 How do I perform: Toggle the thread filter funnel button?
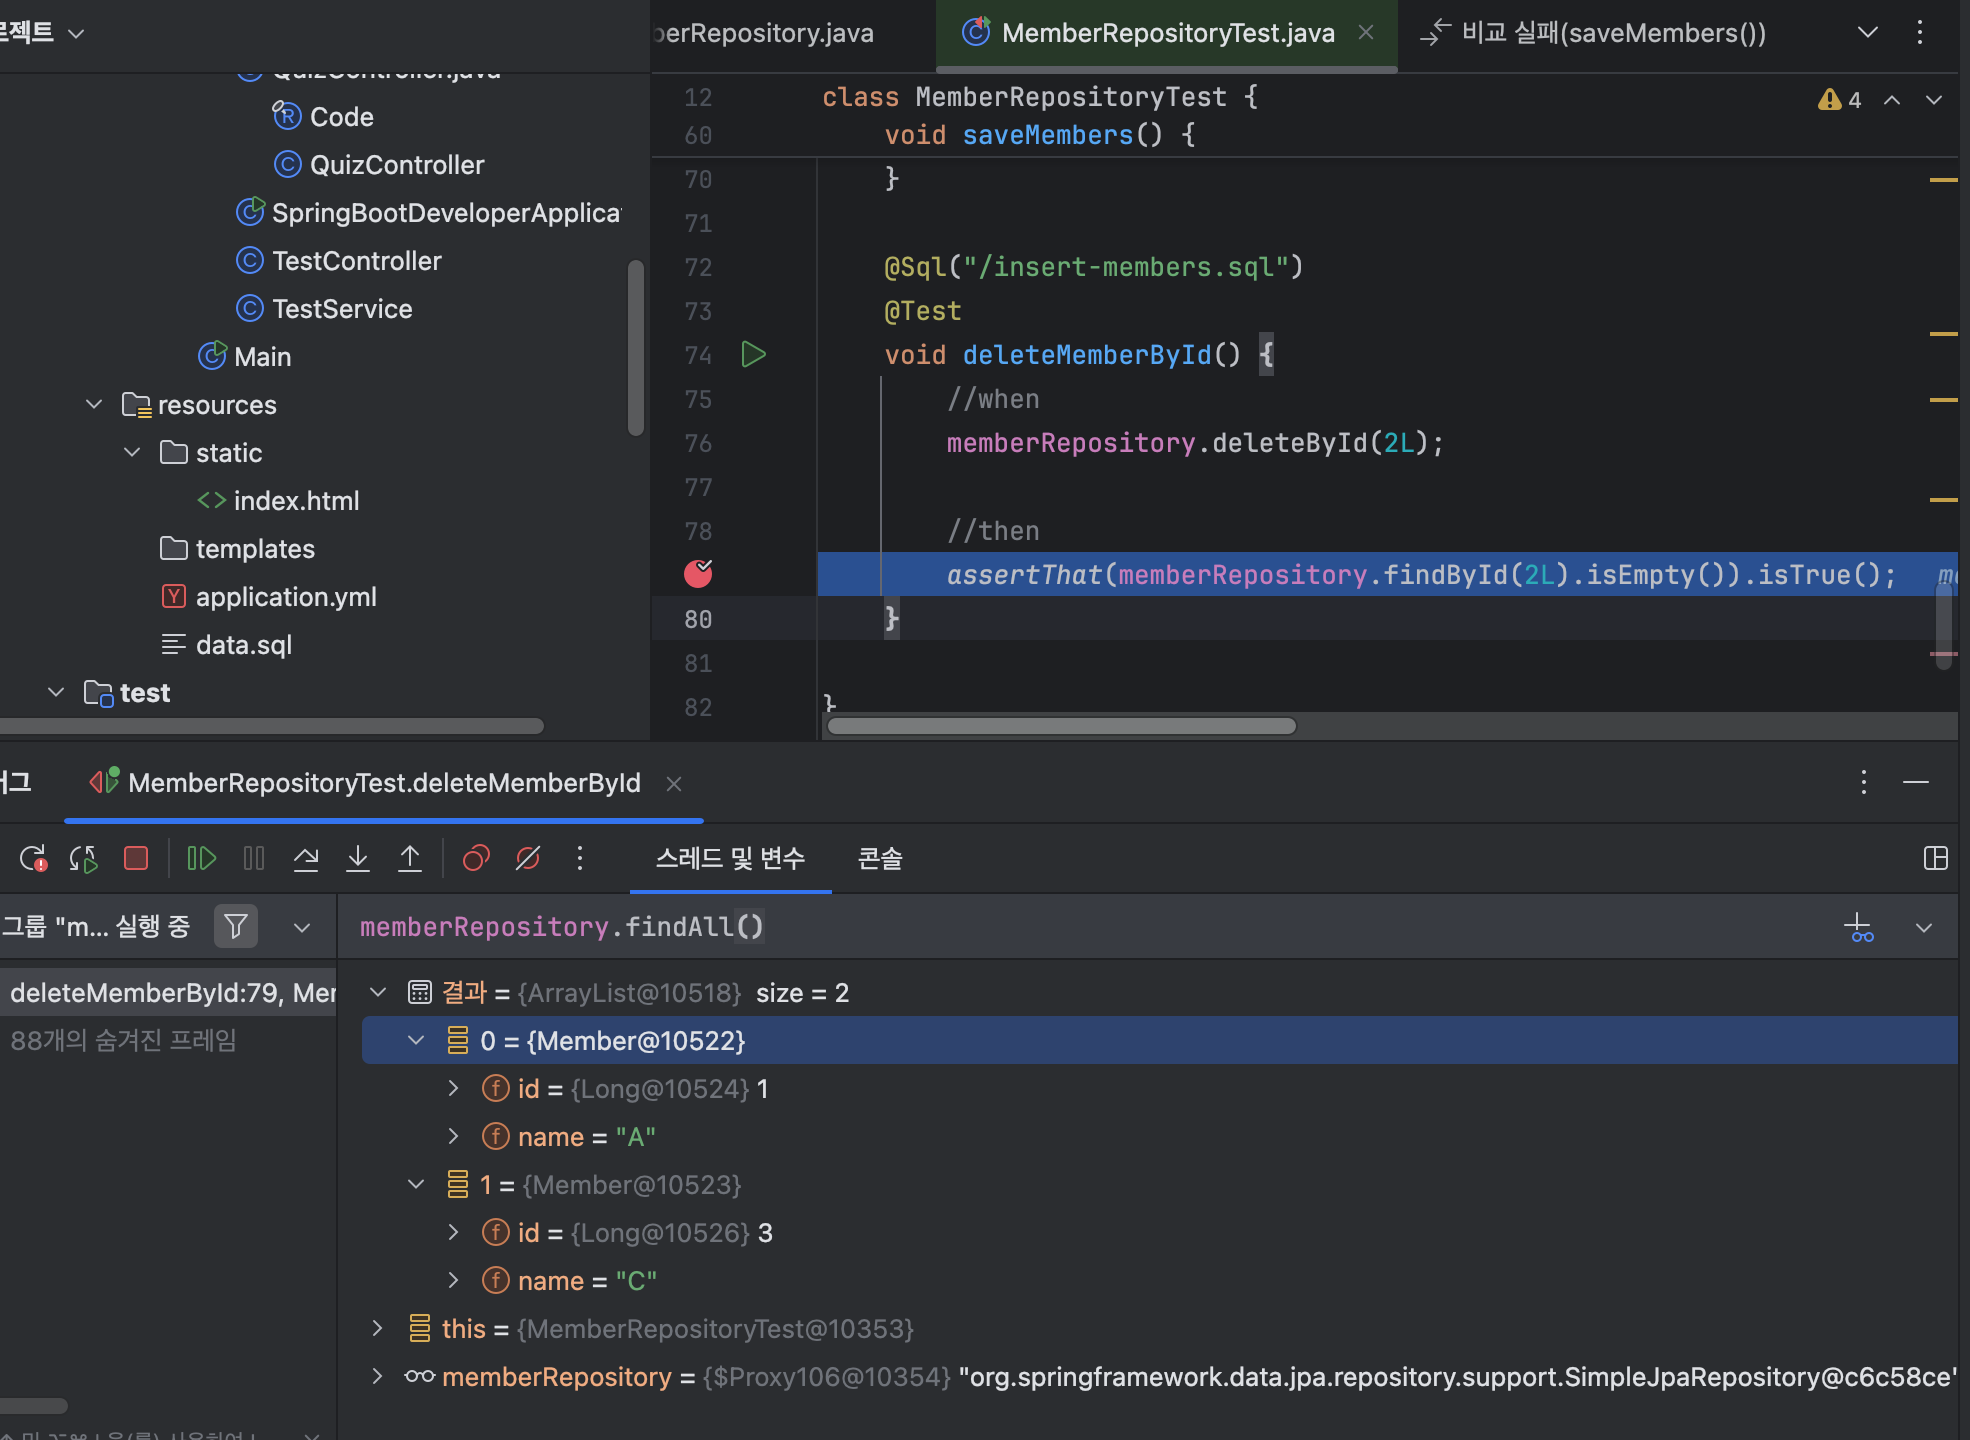click(x=236, y=926)
